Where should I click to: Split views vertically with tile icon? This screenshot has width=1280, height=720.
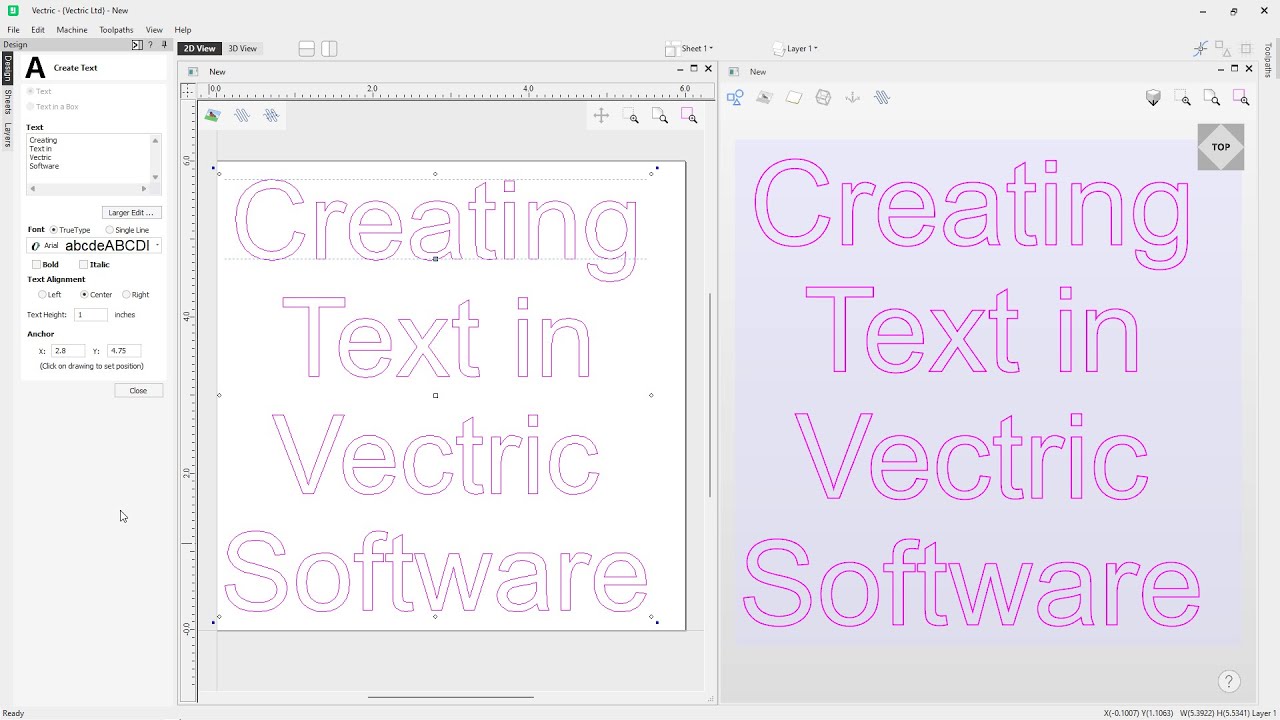click(329, 49)
